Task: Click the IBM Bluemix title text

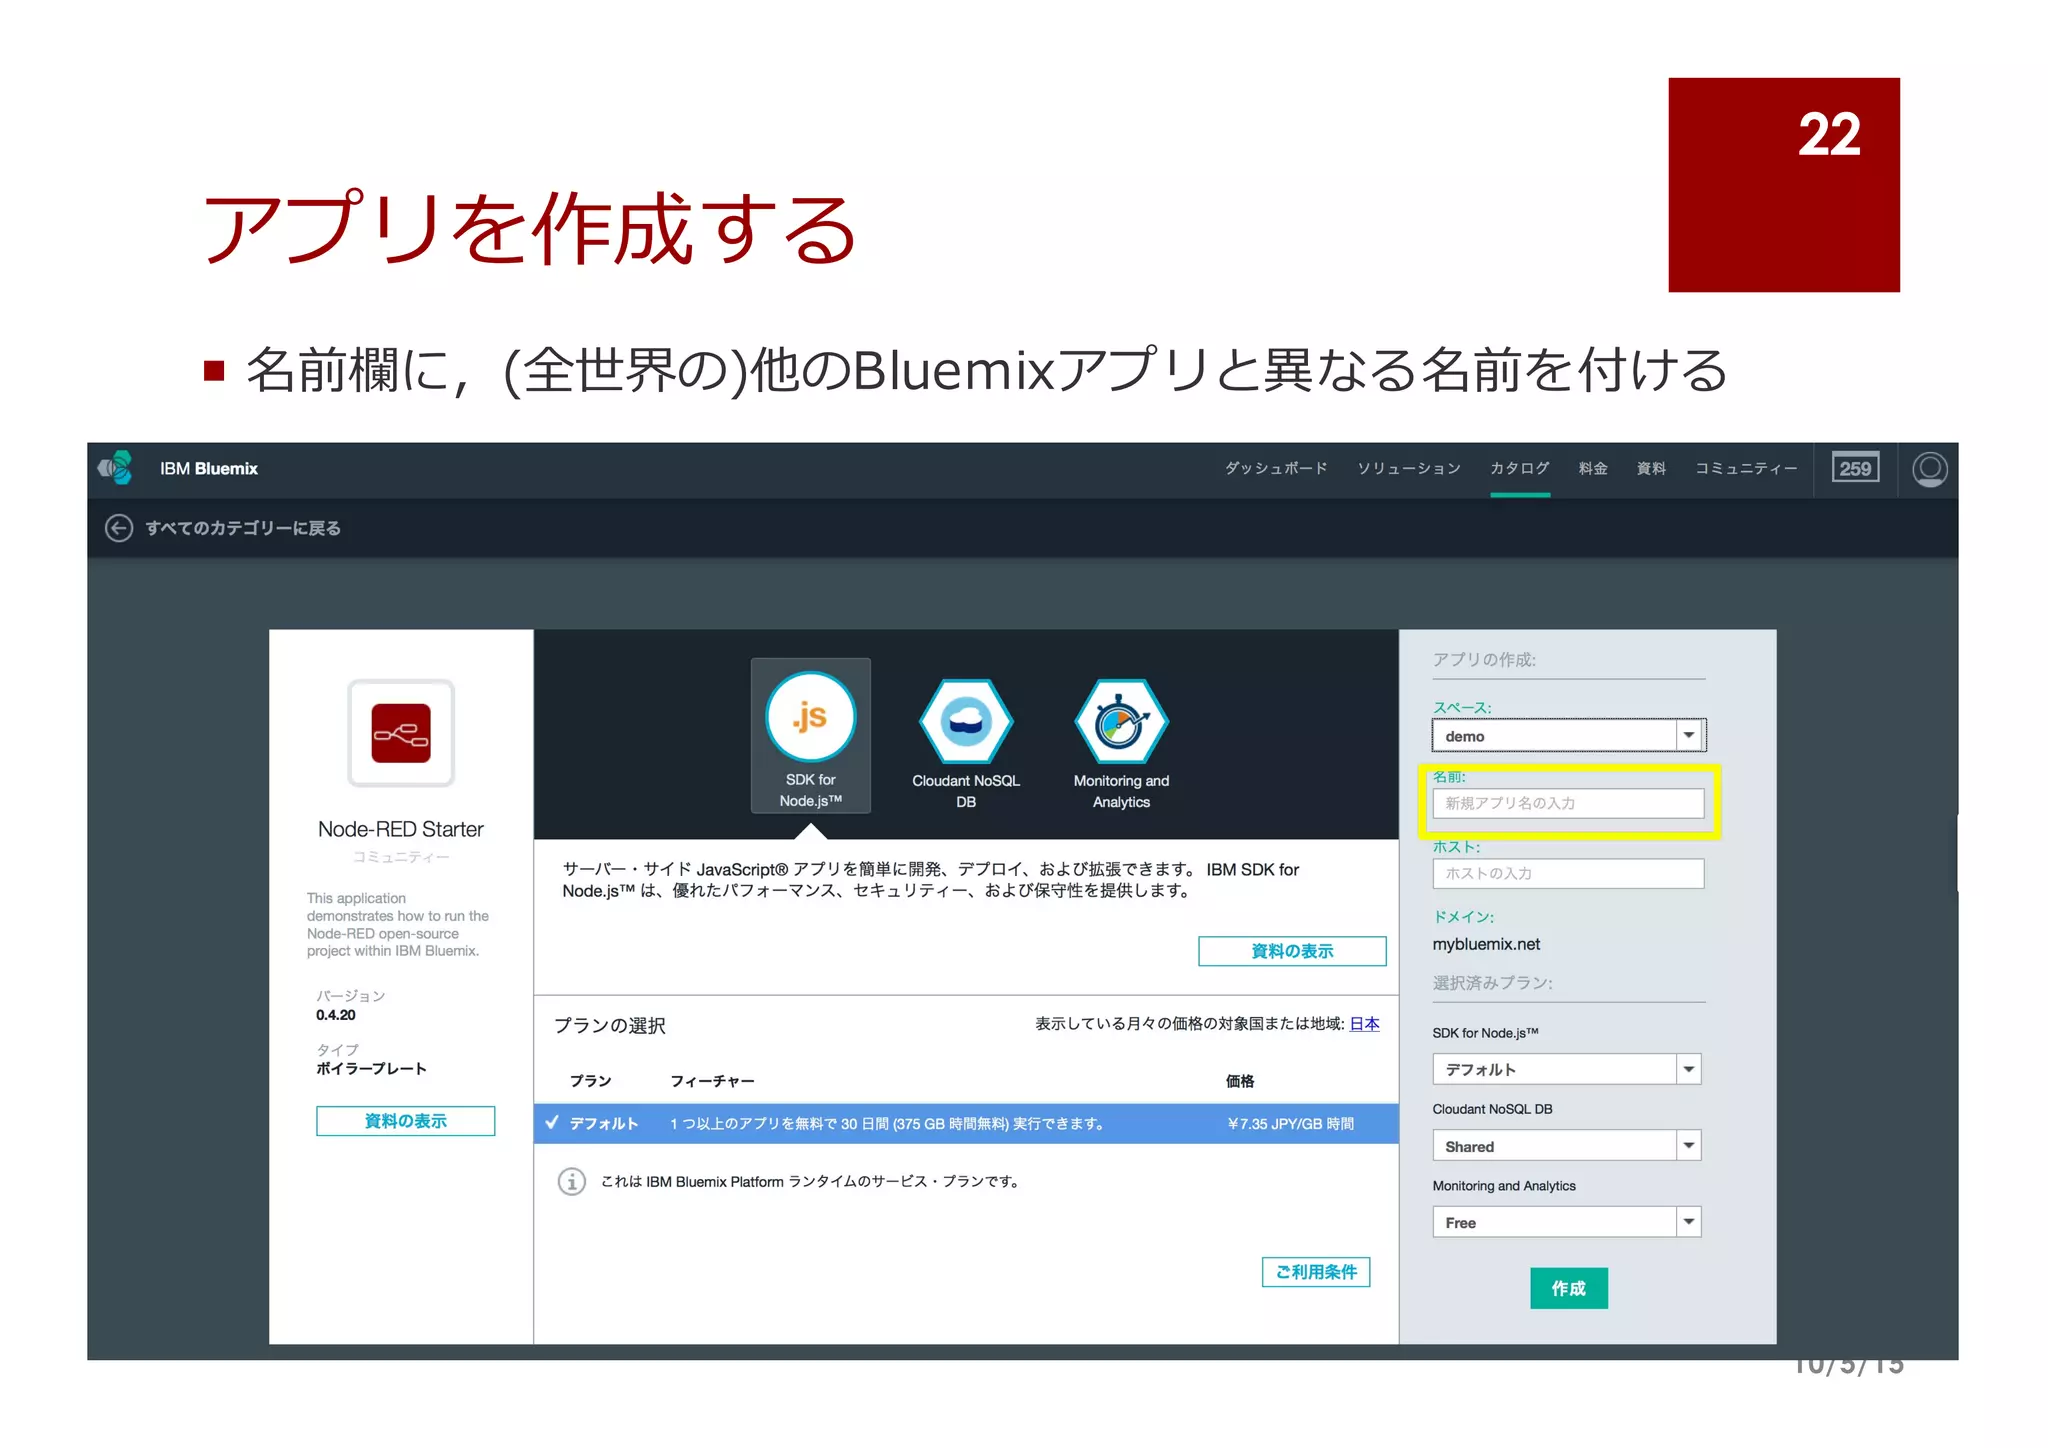Action: [209, 468]
